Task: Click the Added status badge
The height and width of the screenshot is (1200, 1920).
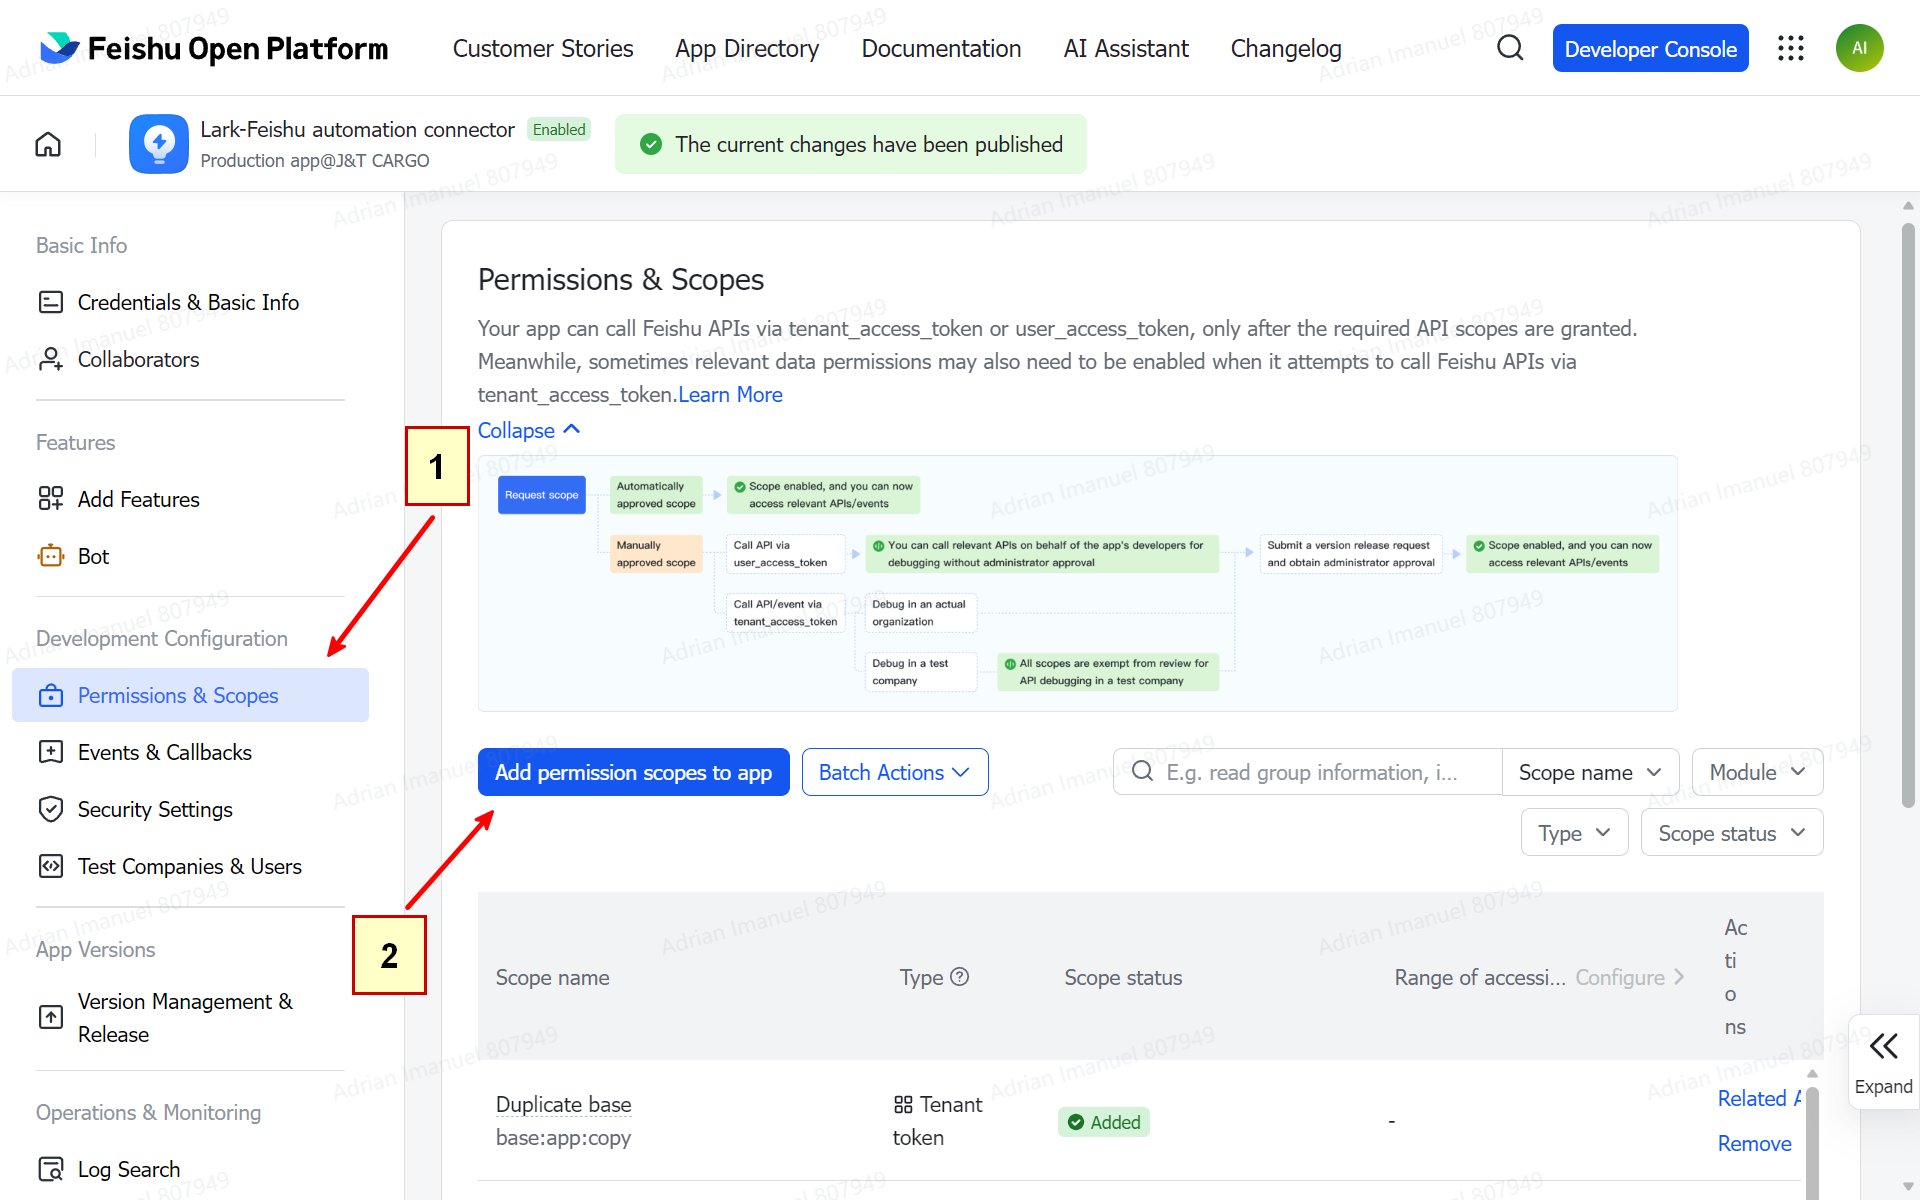Action: 1104,1122
